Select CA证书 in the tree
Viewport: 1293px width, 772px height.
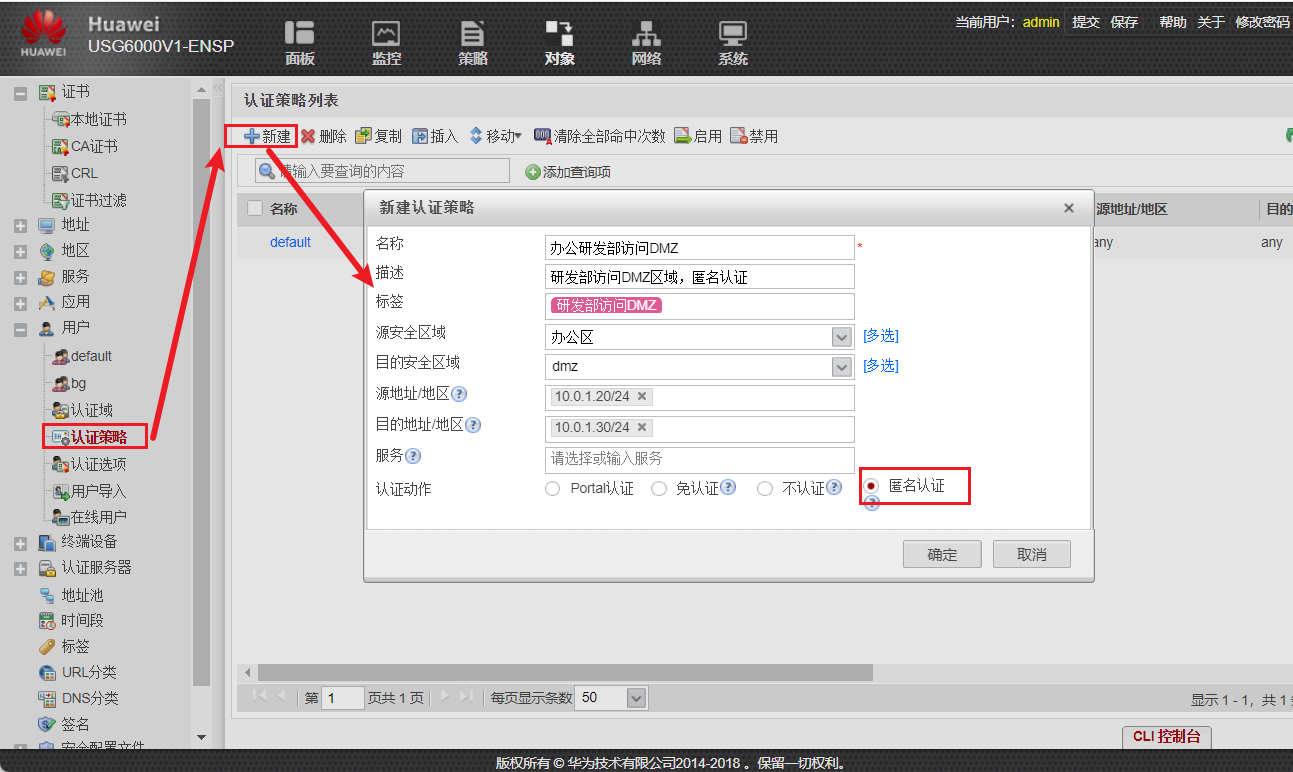click(94, 146)
